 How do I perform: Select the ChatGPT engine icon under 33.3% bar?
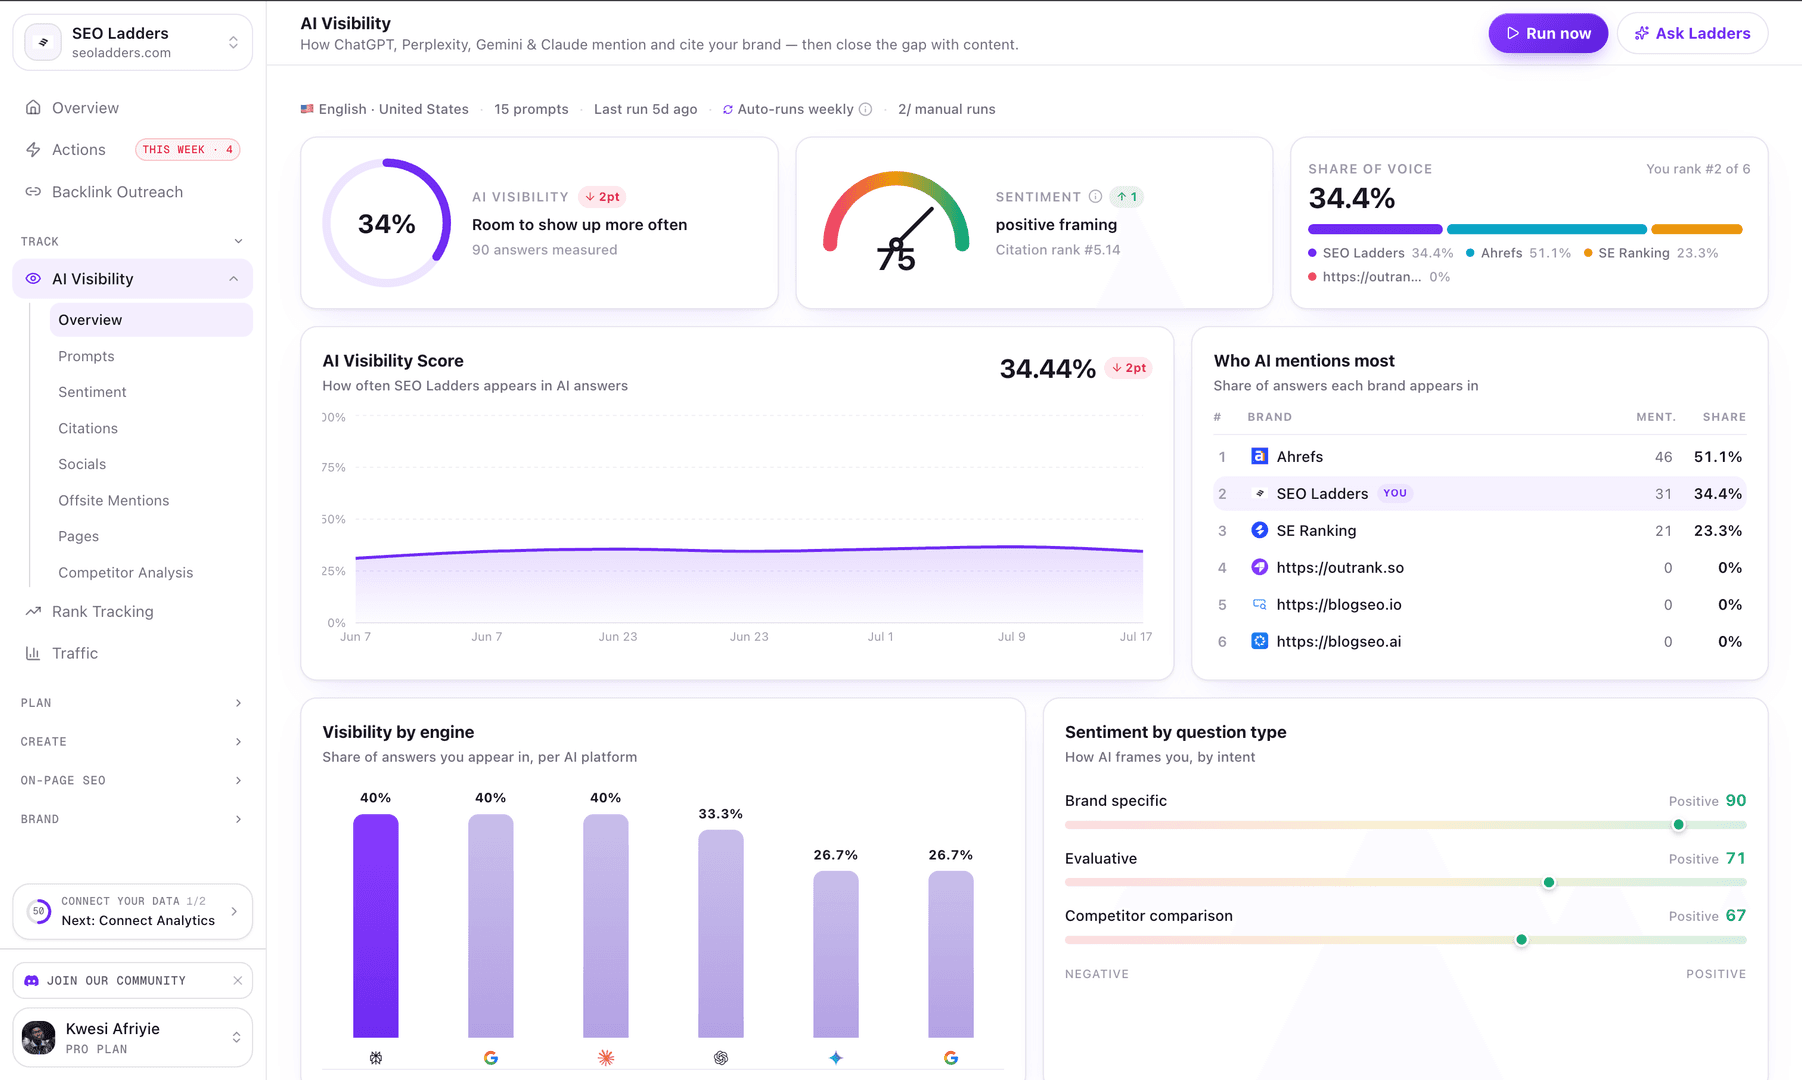point(721,1058)
